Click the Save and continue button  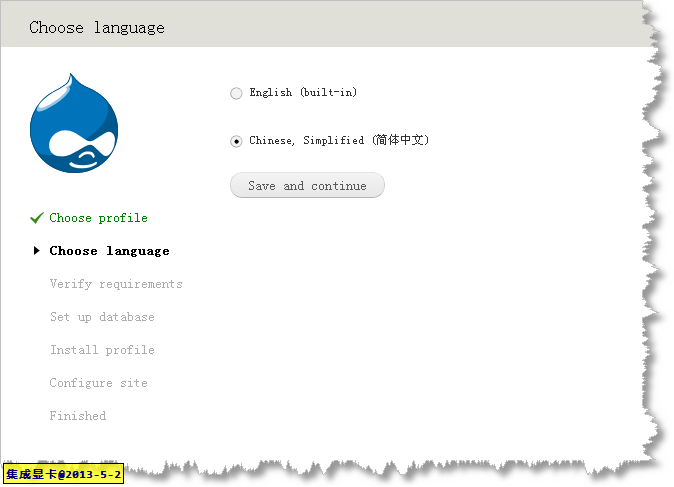pyautogui.click(x=307, y=185)
